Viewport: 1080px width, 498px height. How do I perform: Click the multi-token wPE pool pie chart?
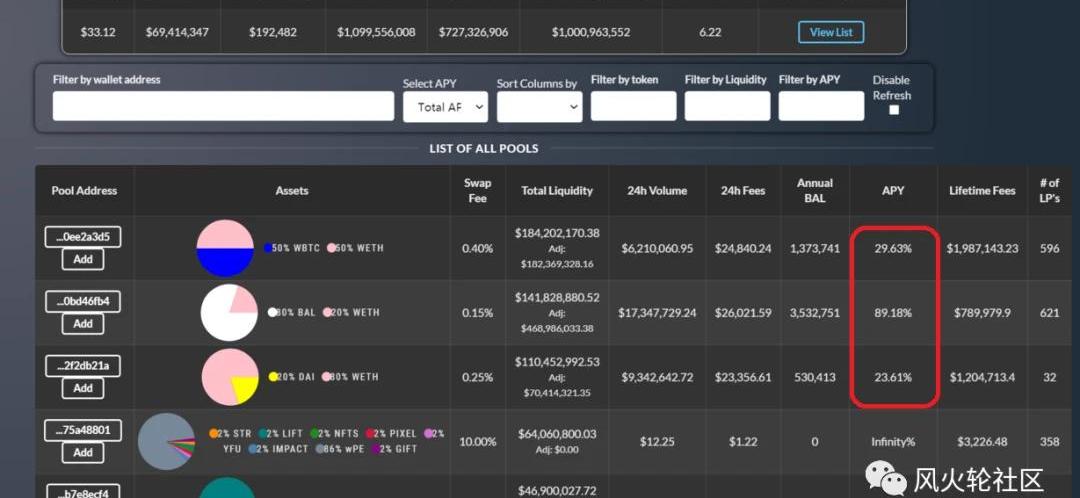166,441
